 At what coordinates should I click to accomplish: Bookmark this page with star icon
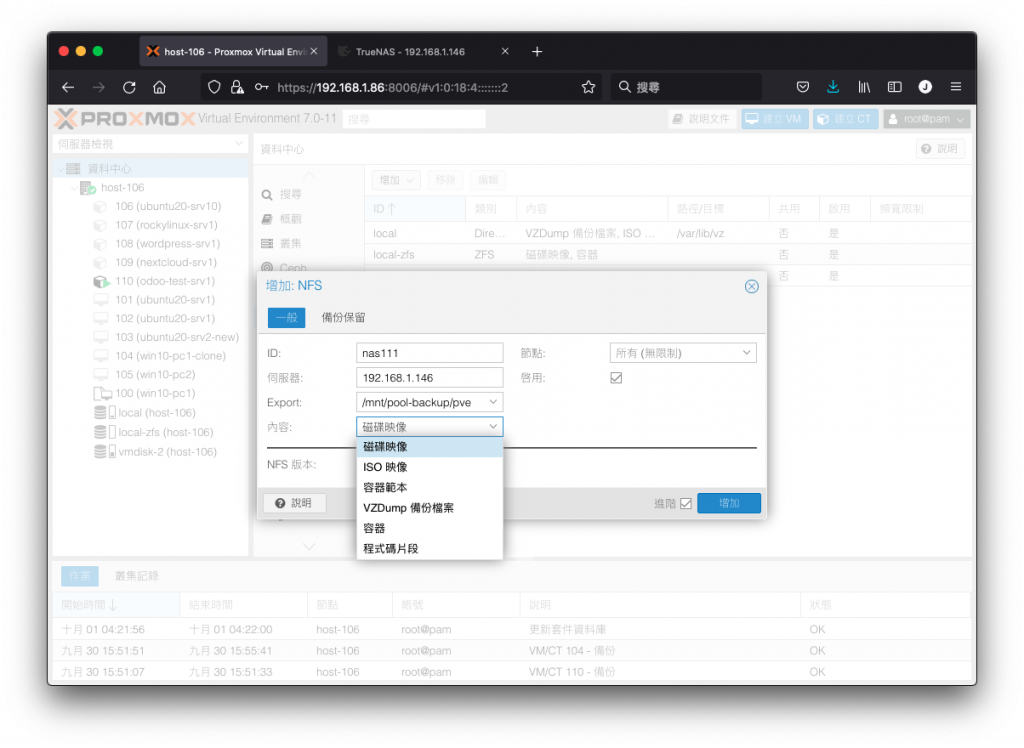click(588, 87)
